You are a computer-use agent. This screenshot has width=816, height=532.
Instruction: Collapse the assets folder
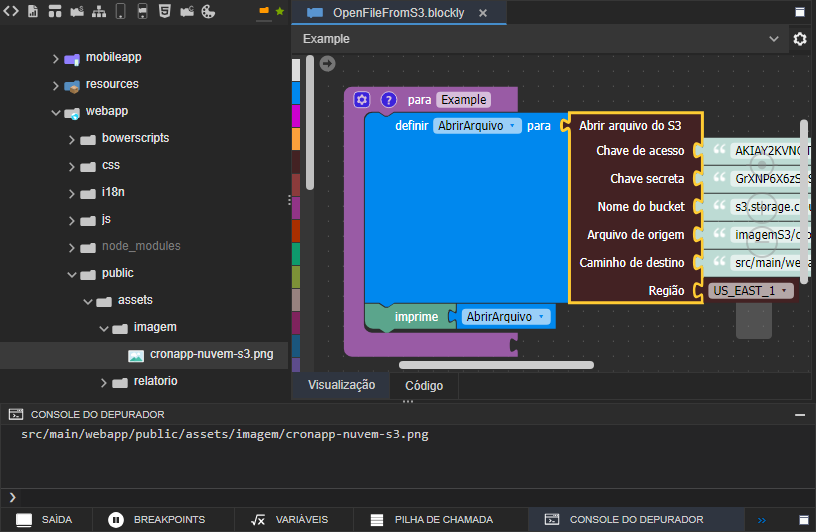[x=88, y=302]
